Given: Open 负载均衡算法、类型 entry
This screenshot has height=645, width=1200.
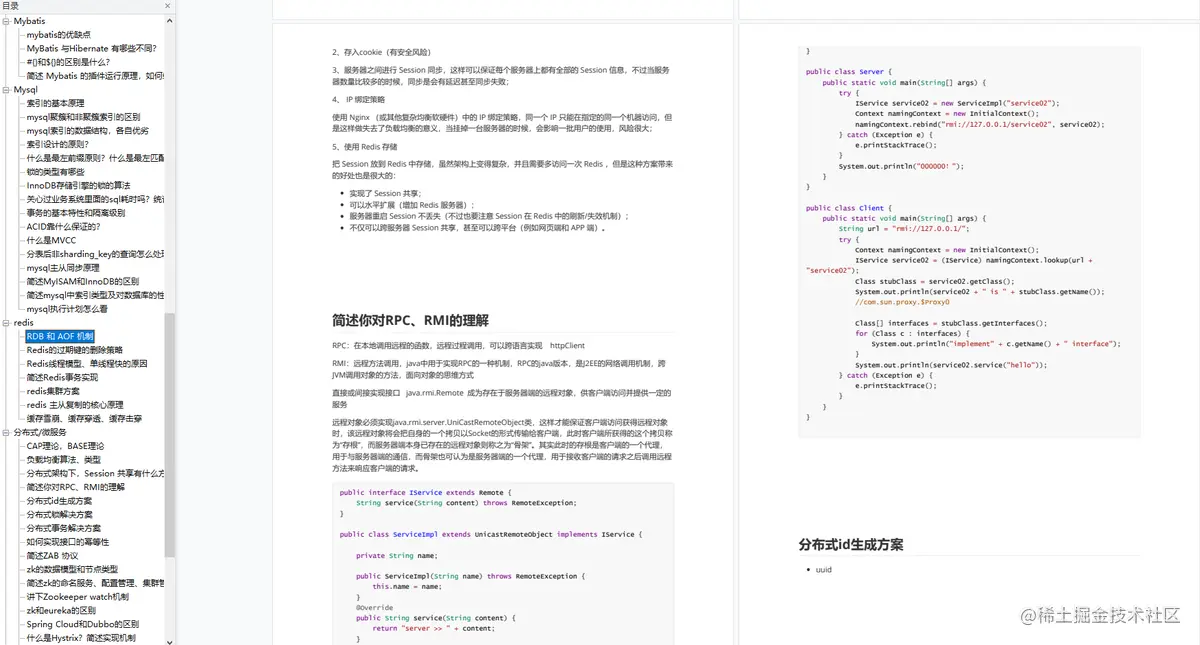Looking at the screenshot, I should 64,460.
